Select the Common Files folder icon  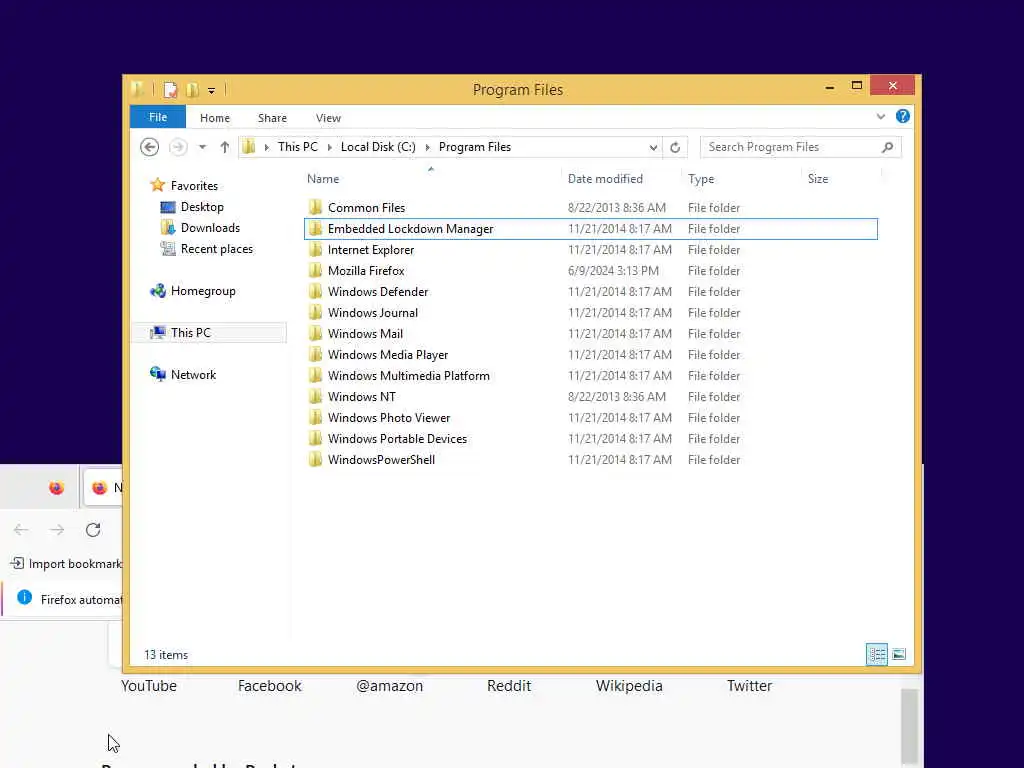coord(315,208)
